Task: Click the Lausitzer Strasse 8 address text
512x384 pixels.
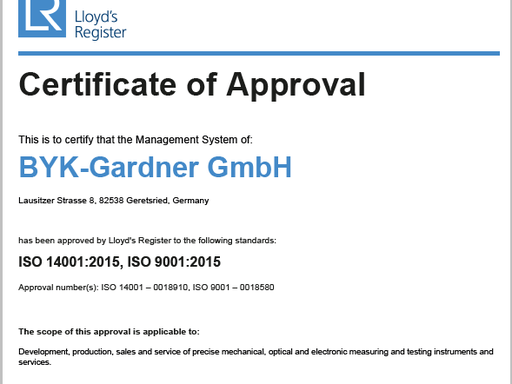Action: point(57,200)
